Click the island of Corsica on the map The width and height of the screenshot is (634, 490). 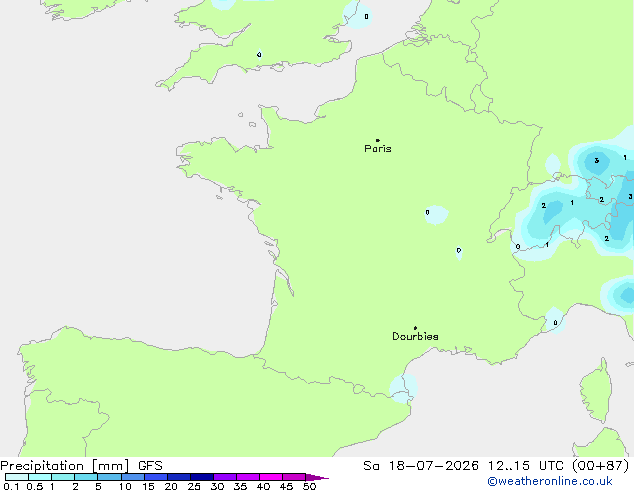(x=596, y=390)
